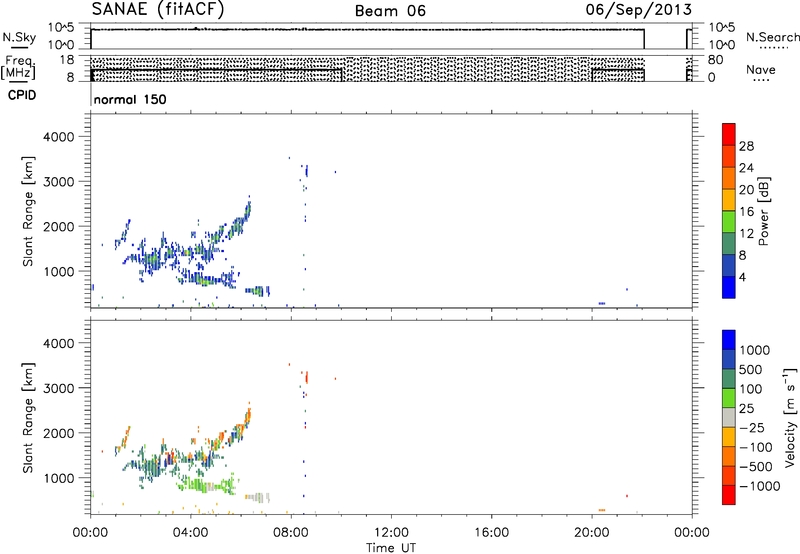This screenshot has width=800, height=554.
Task: Pick the light green 25–100 Velocity colorbar segment
Action: (x=729, y=398)
